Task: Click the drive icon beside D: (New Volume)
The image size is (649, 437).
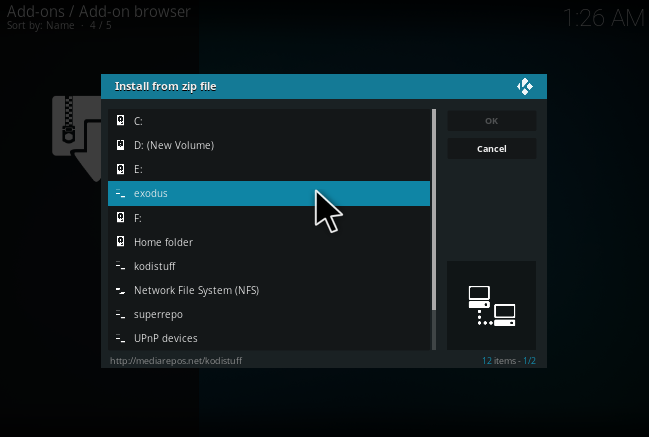Action: (120, 145)
